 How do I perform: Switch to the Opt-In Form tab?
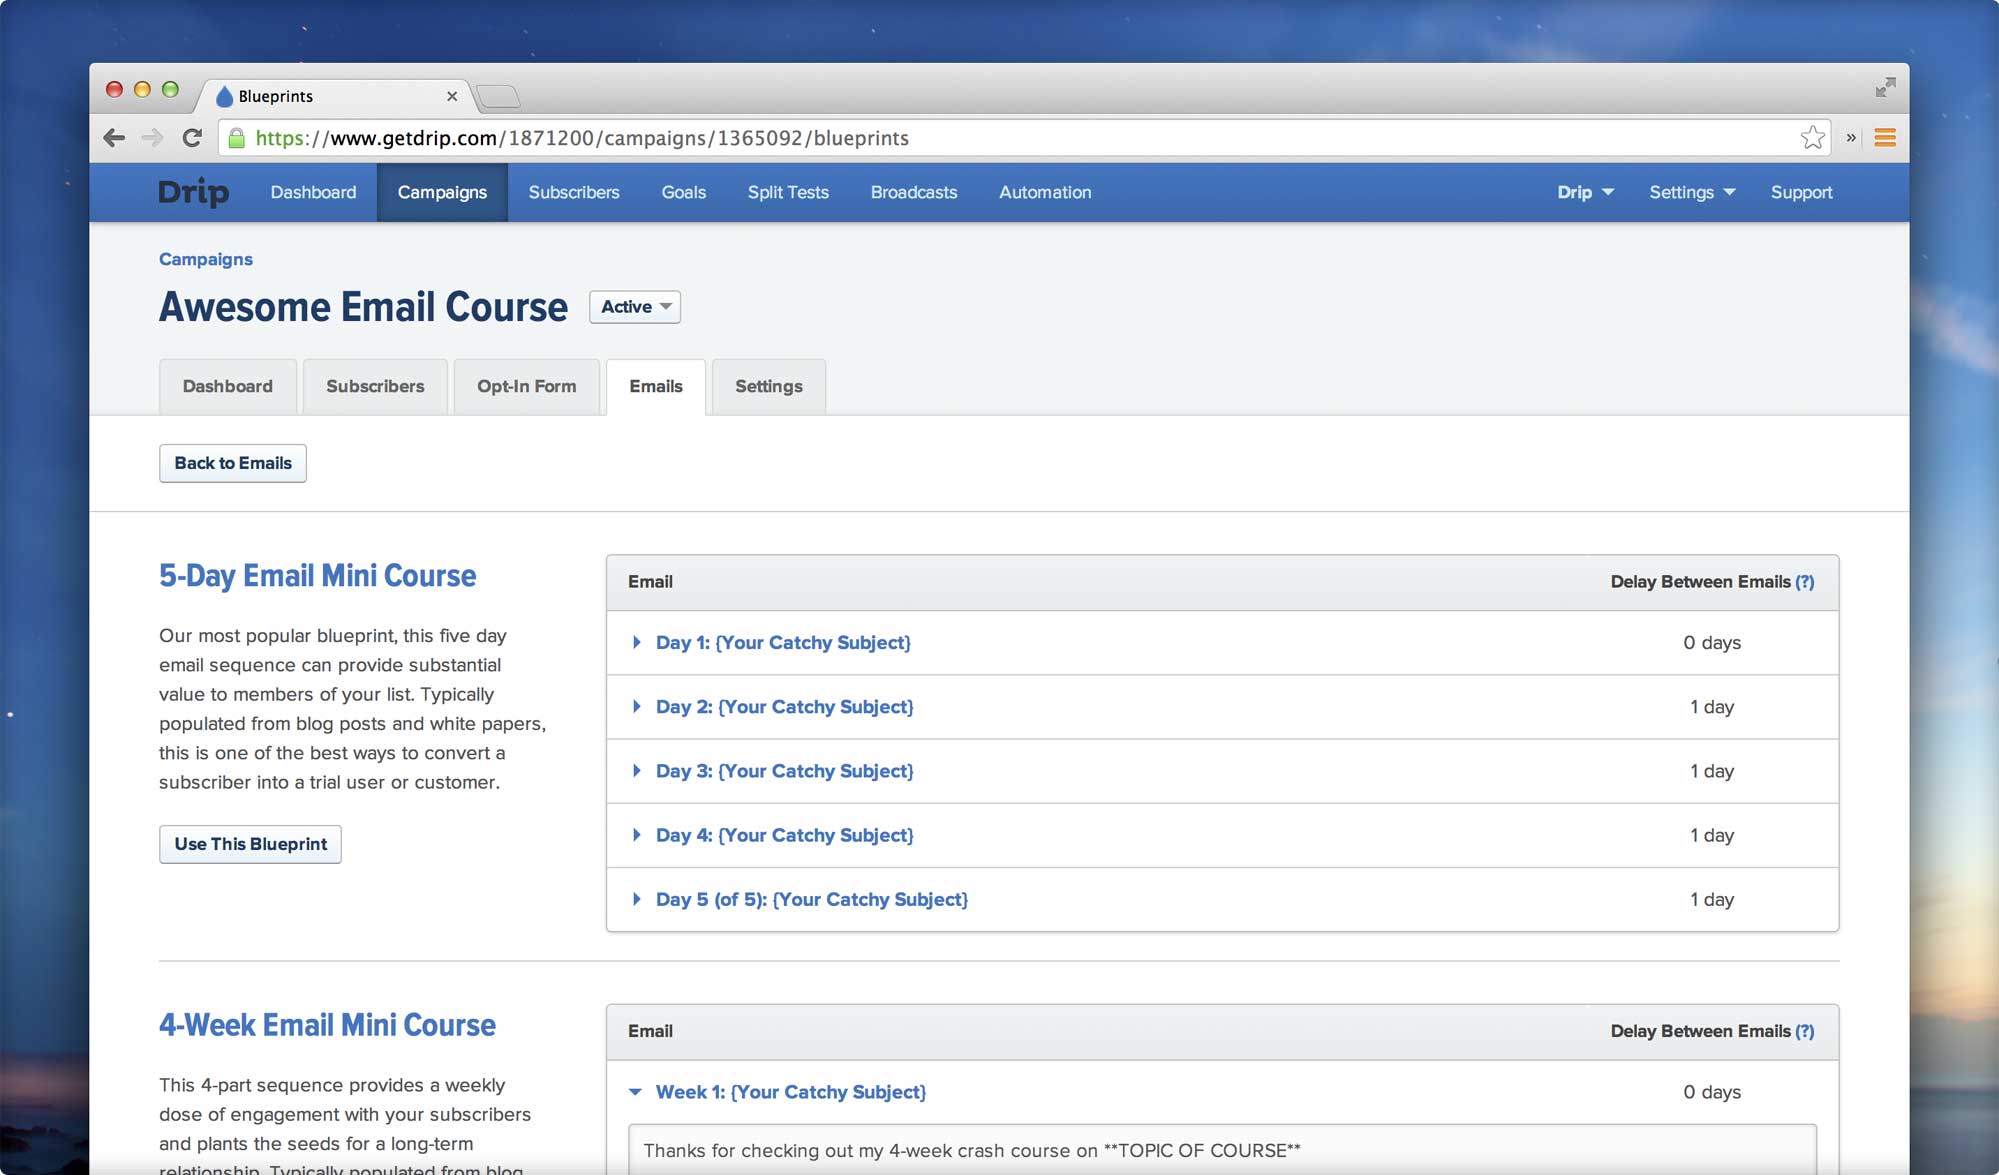tap(526, 386)
